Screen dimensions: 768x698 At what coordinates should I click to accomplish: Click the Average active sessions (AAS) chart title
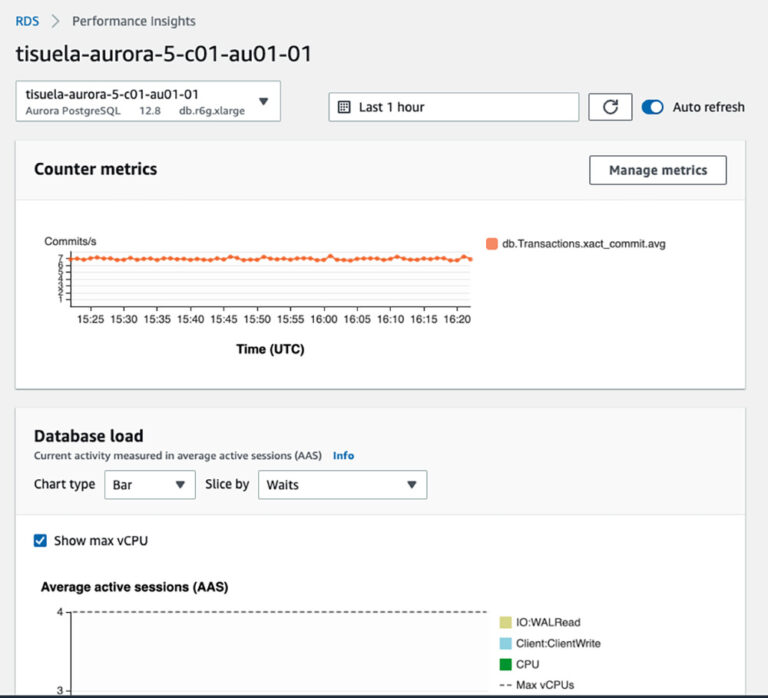click(x=135, y=587)
